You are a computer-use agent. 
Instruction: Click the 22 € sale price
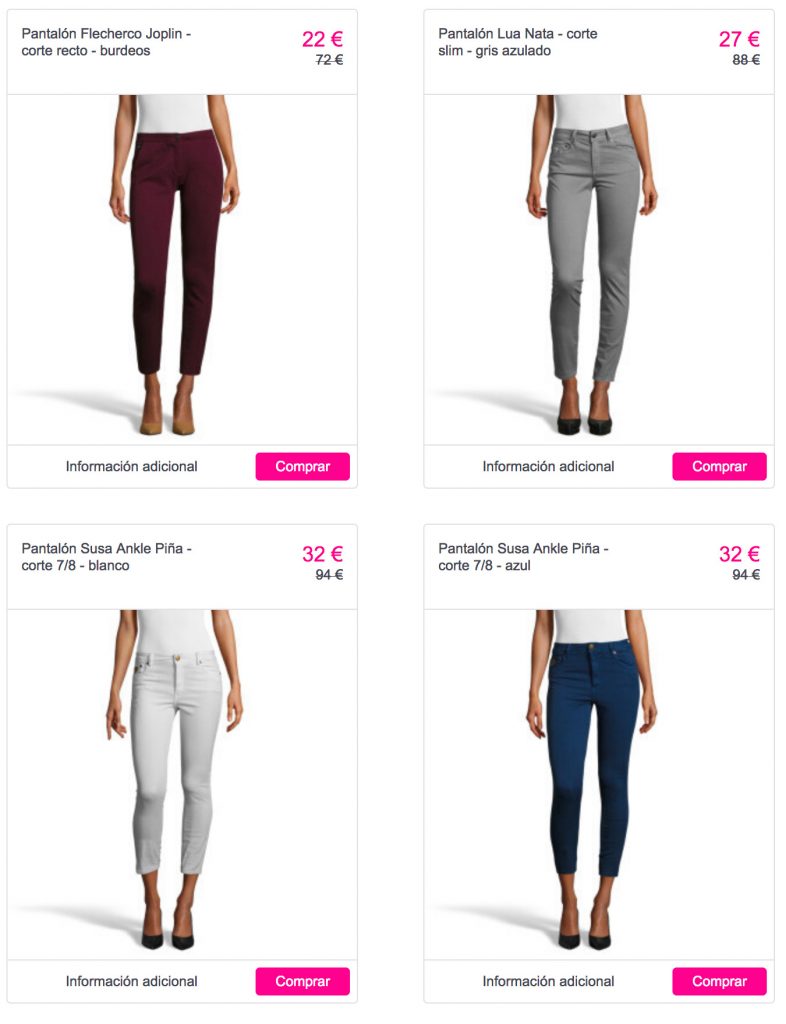pos(322,39)
